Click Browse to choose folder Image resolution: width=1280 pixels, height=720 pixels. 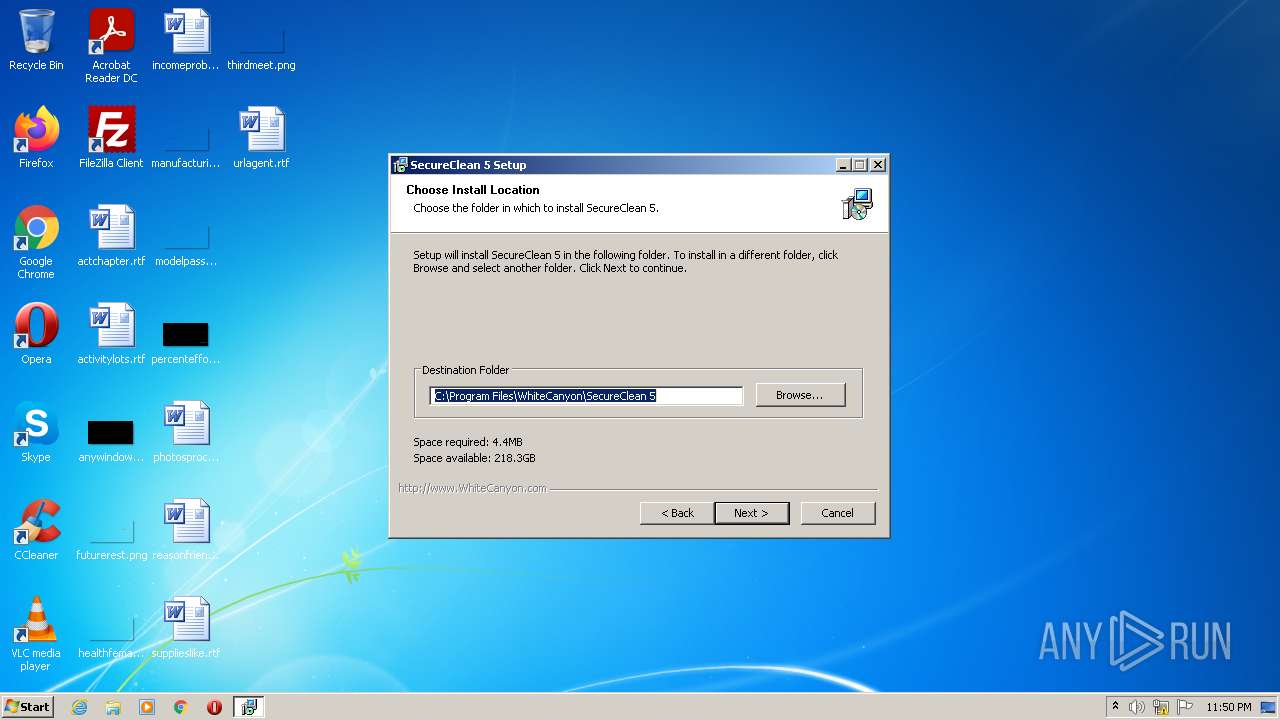click(x=800, y=395)
